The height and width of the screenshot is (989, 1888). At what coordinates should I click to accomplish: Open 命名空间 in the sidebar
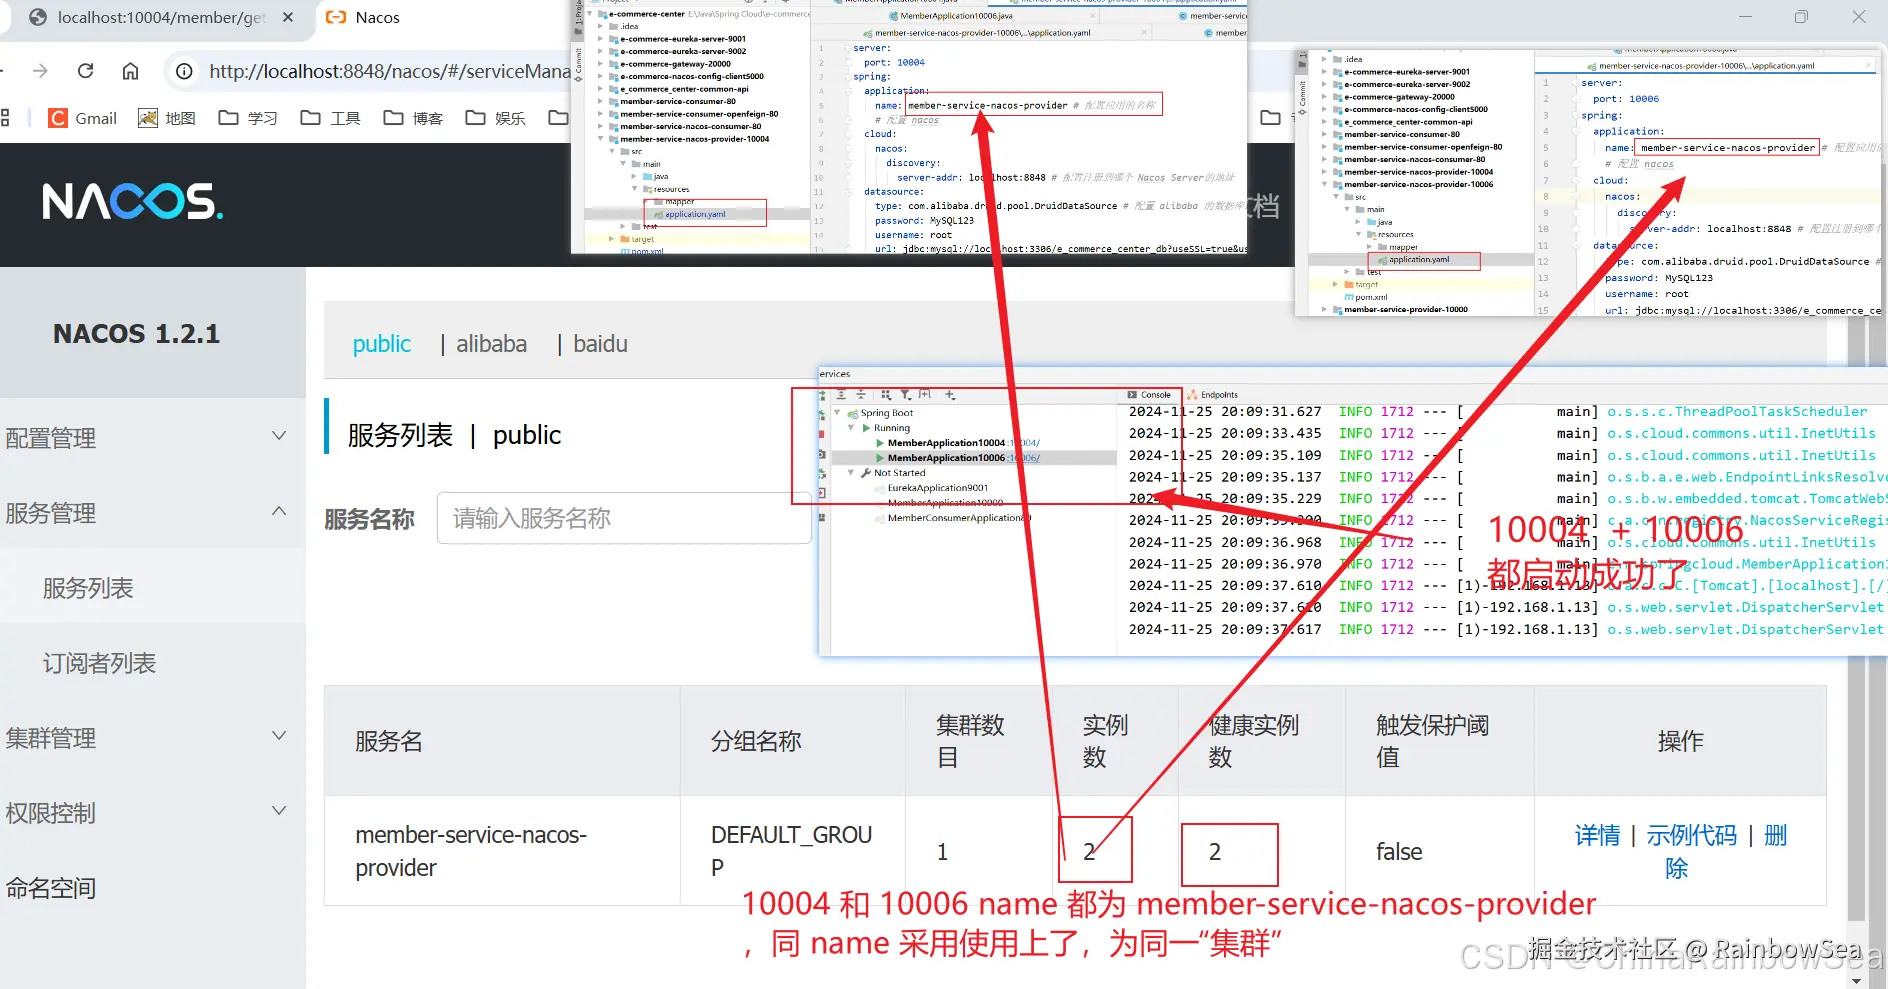click(x=51, y=888)
